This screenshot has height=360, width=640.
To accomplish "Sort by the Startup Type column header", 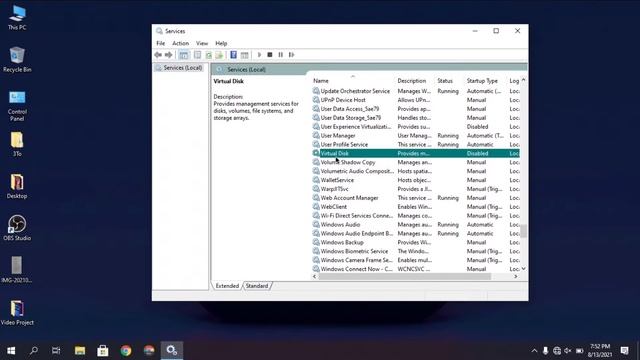I will pyautogui.click(x=482, y=81).
